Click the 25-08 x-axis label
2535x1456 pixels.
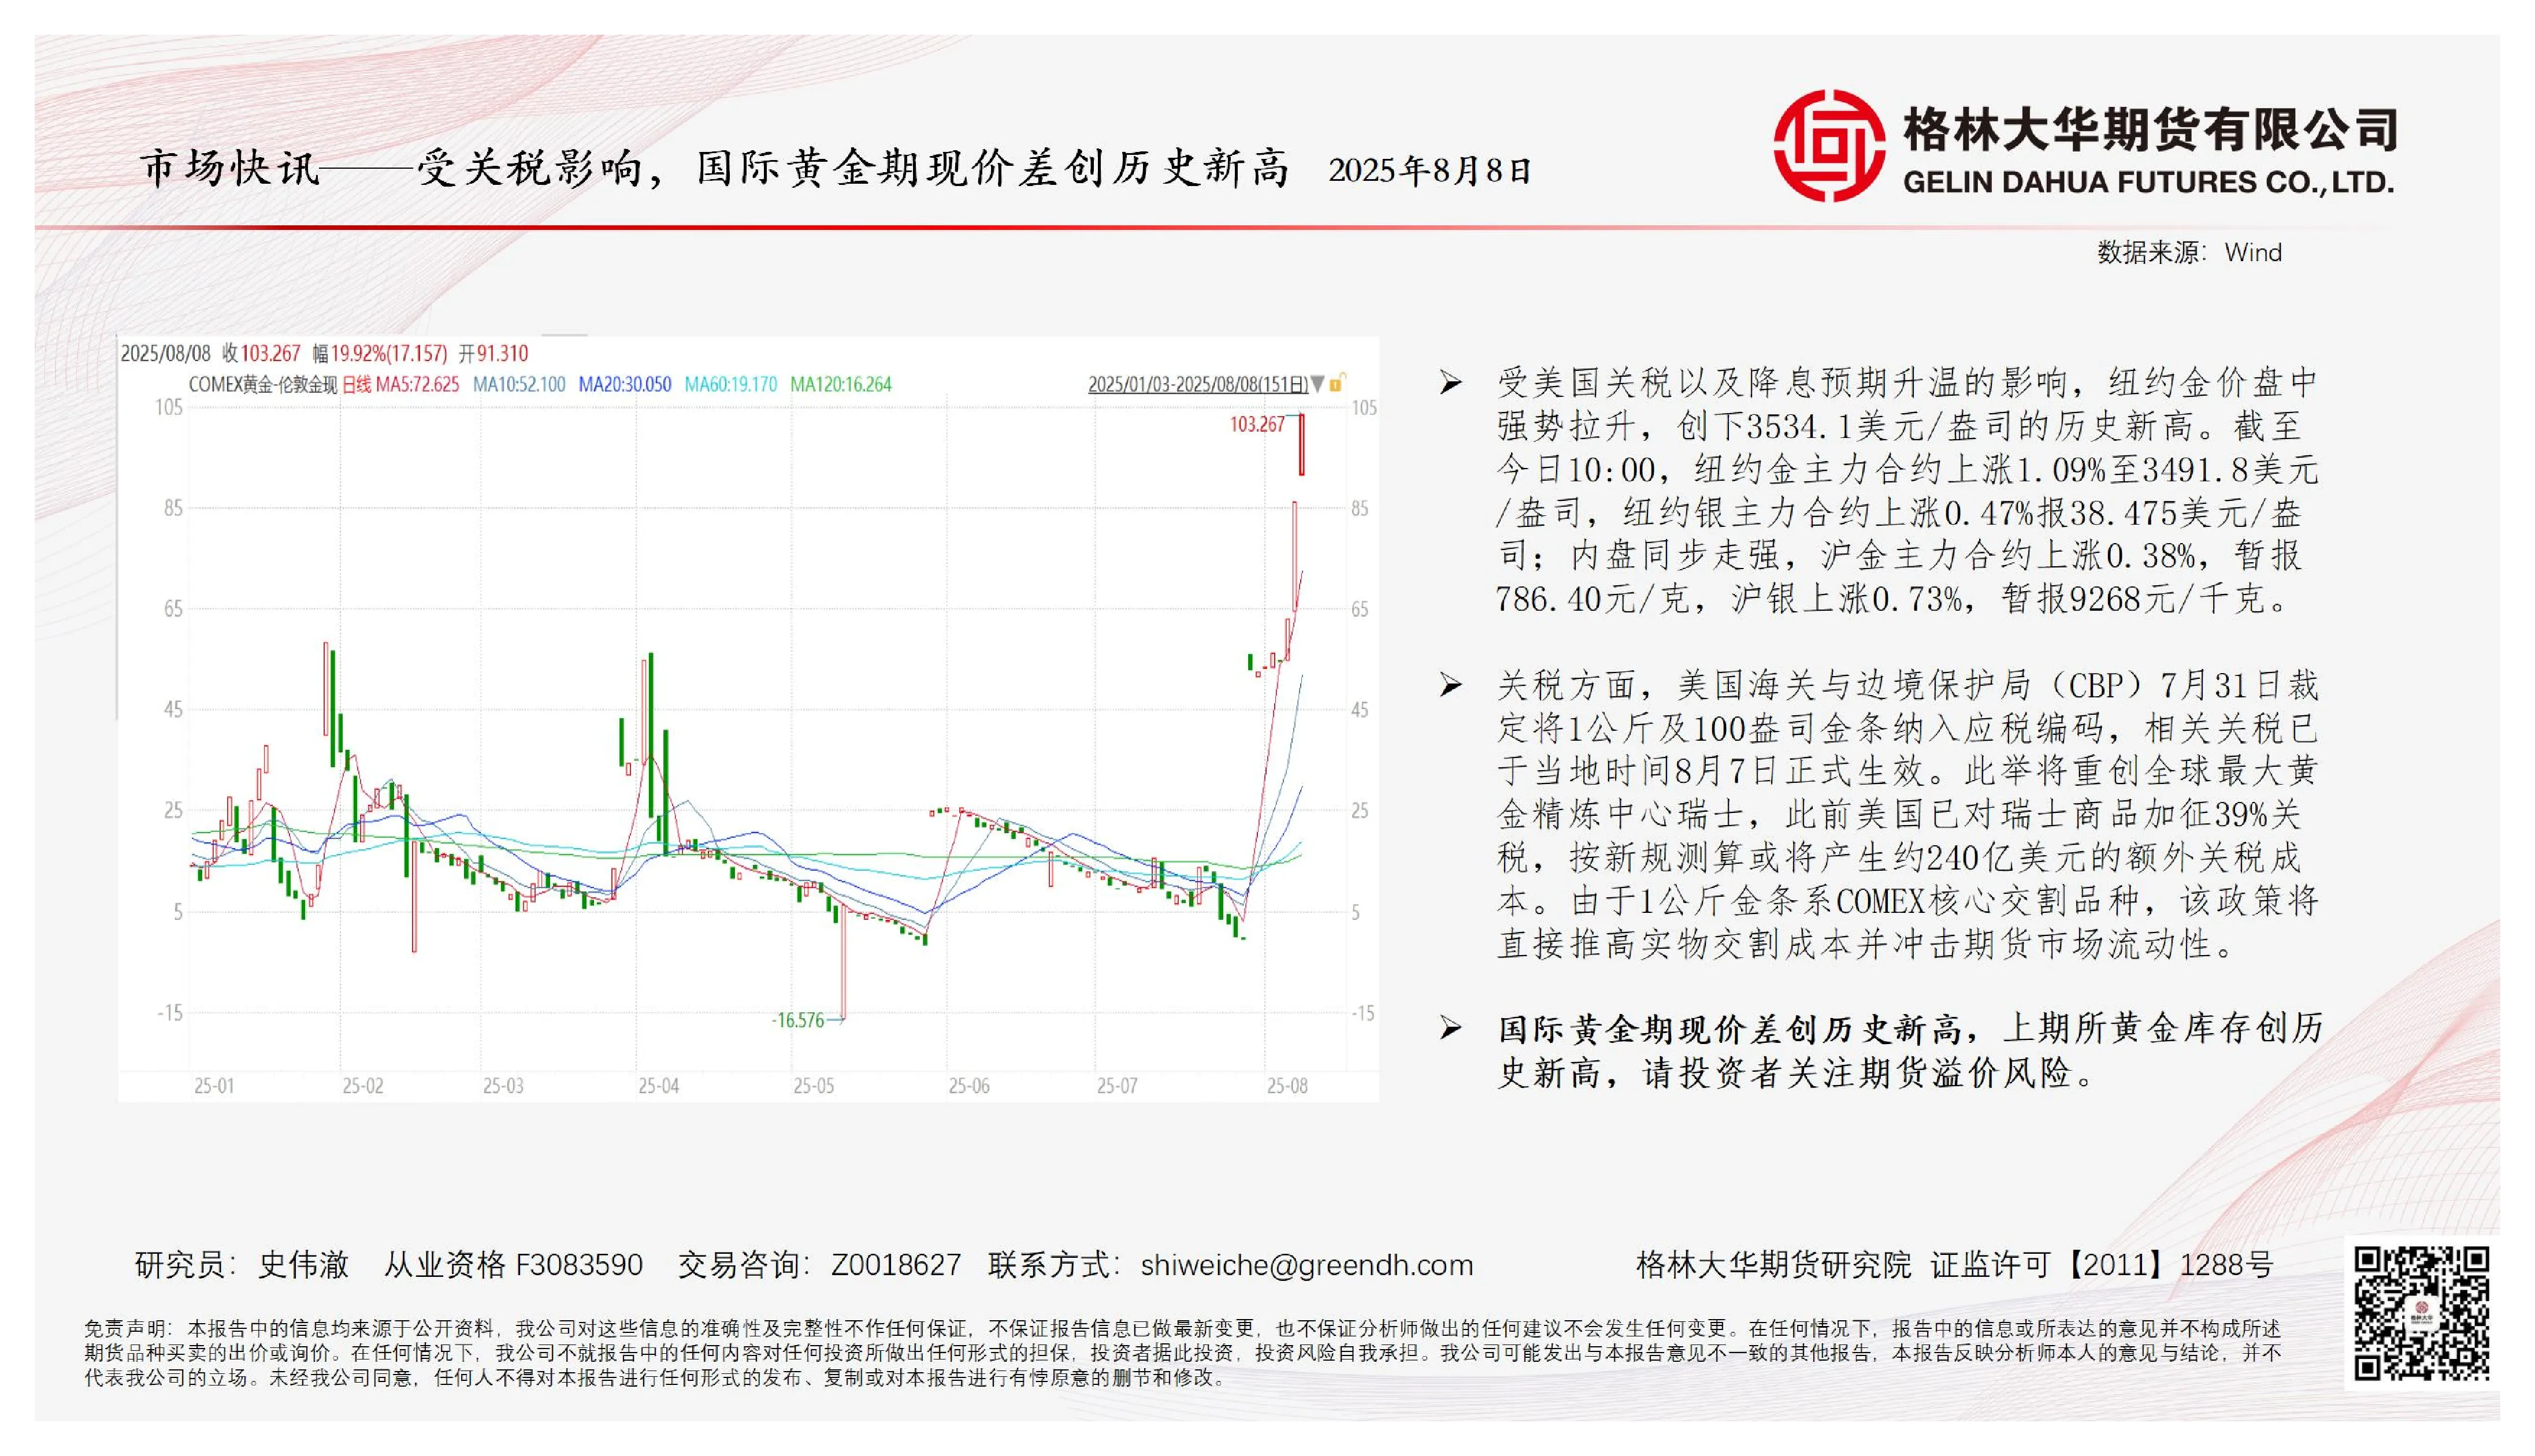(x=1287, y=1086)
